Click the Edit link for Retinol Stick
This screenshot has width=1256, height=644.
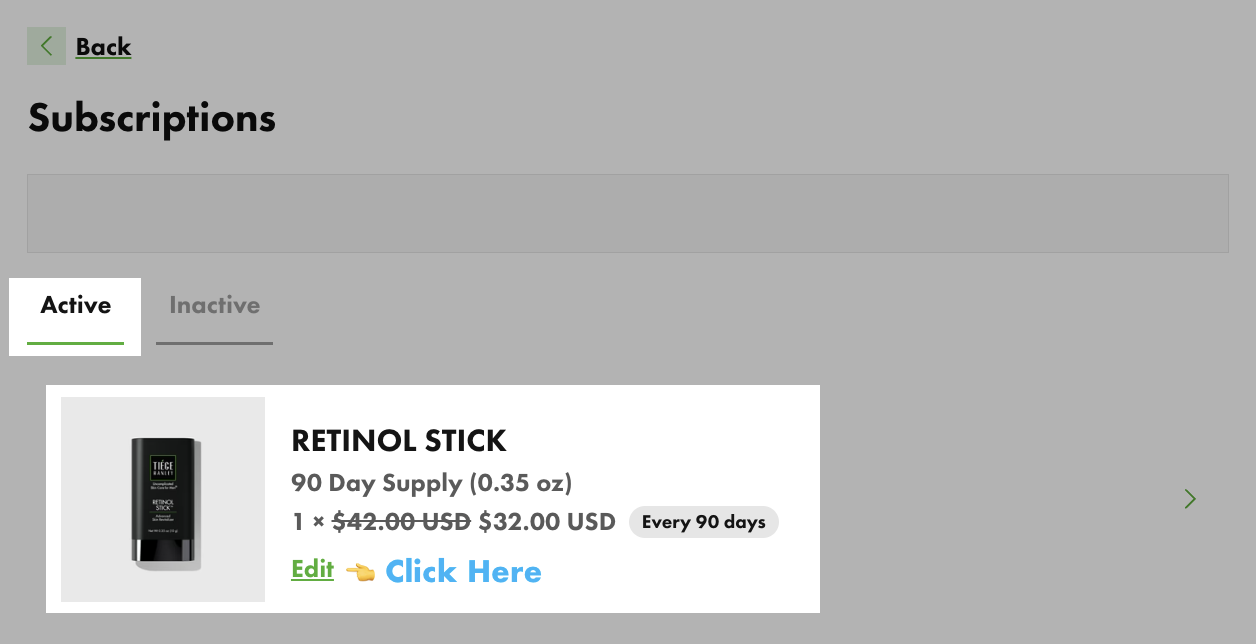(312, 570)
